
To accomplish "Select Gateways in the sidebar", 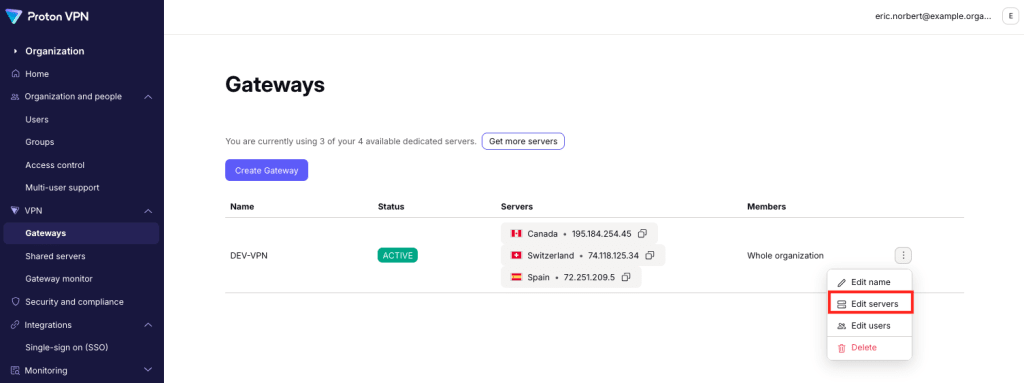I will [82, 233].
